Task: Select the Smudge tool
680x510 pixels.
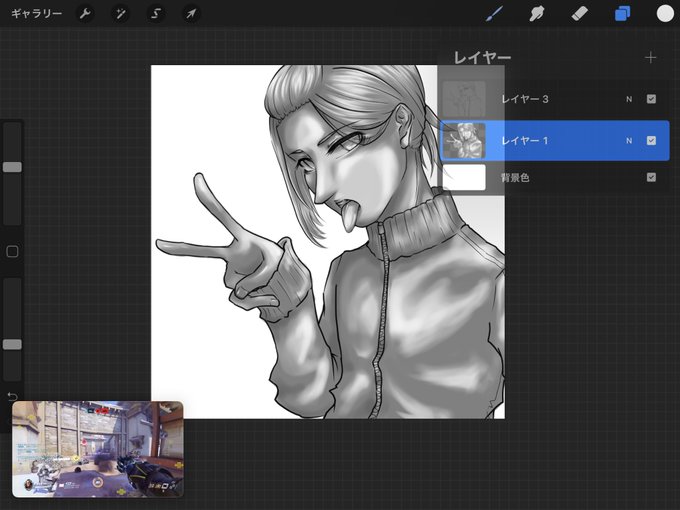Action: (537, 14)
